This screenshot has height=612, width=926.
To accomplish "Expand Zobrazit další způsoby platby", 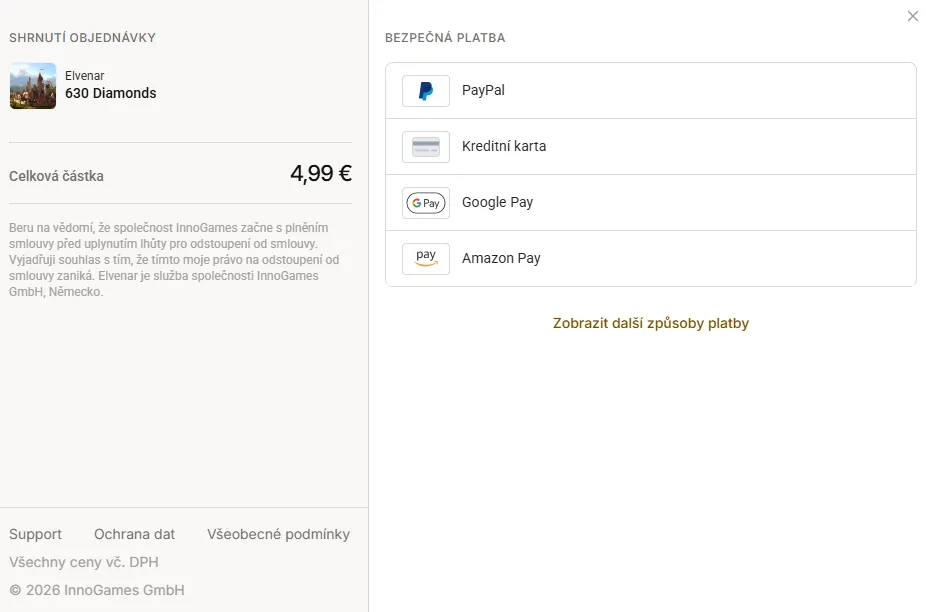I will 651,324.
